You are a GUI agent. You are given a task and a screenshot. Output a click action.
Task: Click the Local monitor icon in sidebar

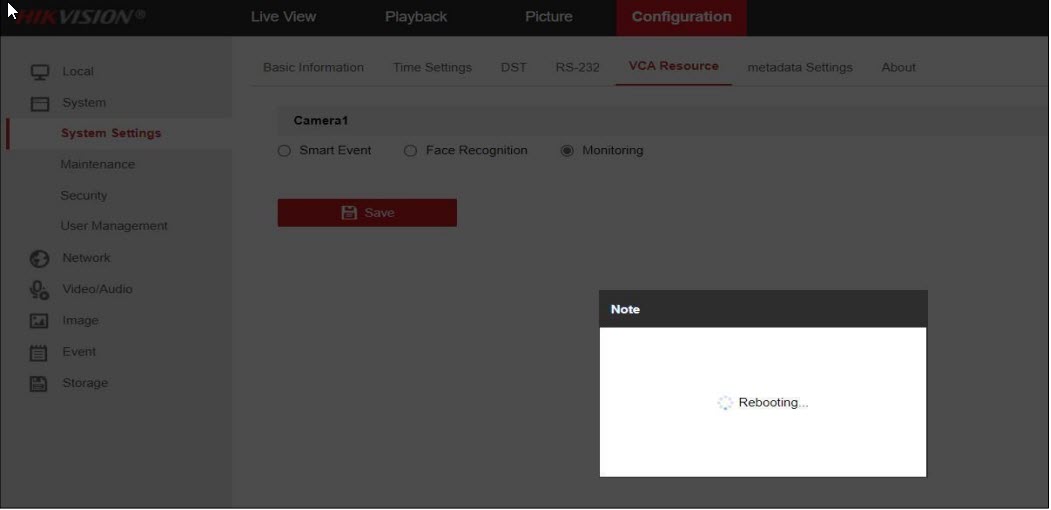tap(40, 72)
